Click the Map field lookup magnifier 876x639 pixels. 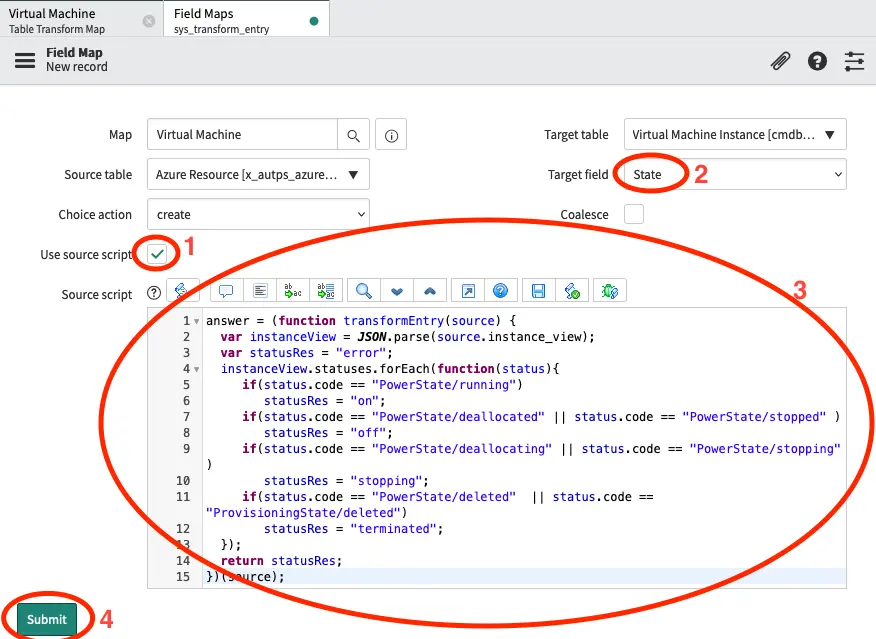[x=354, y=135]
